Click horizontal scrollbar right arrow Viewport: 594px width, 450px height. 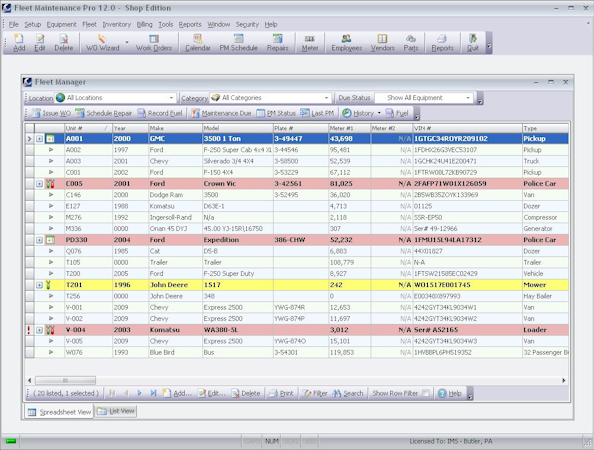tap(563, 380)
